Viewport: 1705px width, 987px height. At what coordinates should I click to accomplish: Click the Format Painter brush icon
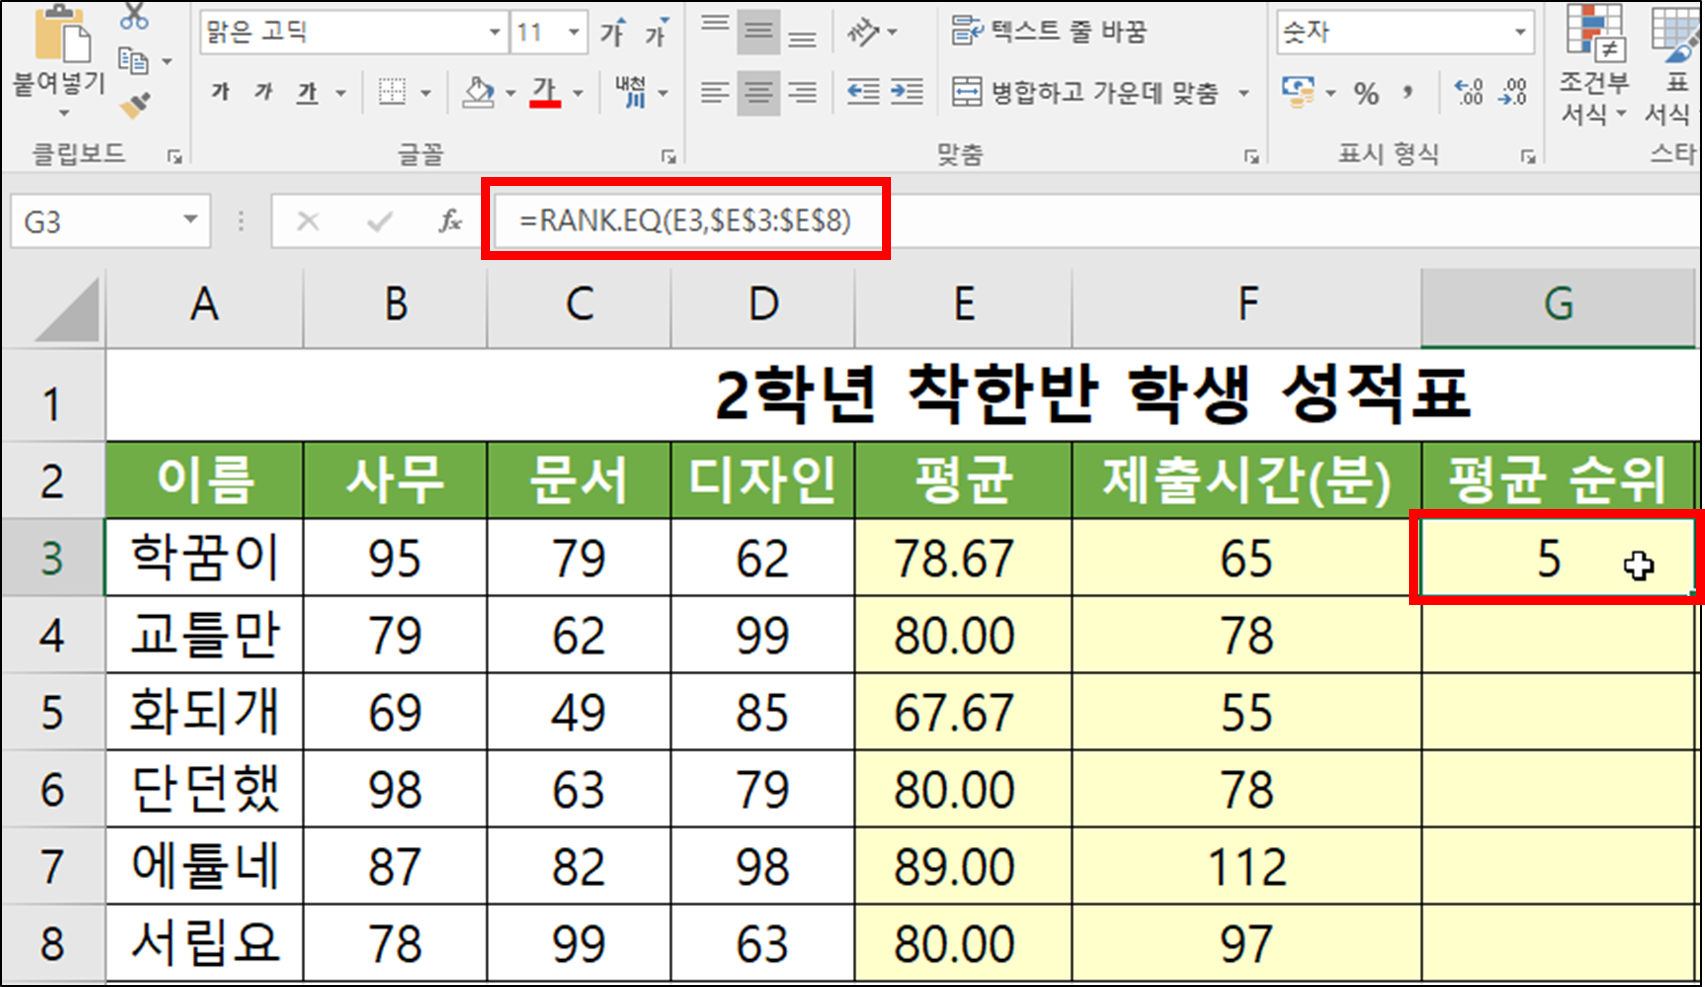[134, 105]
